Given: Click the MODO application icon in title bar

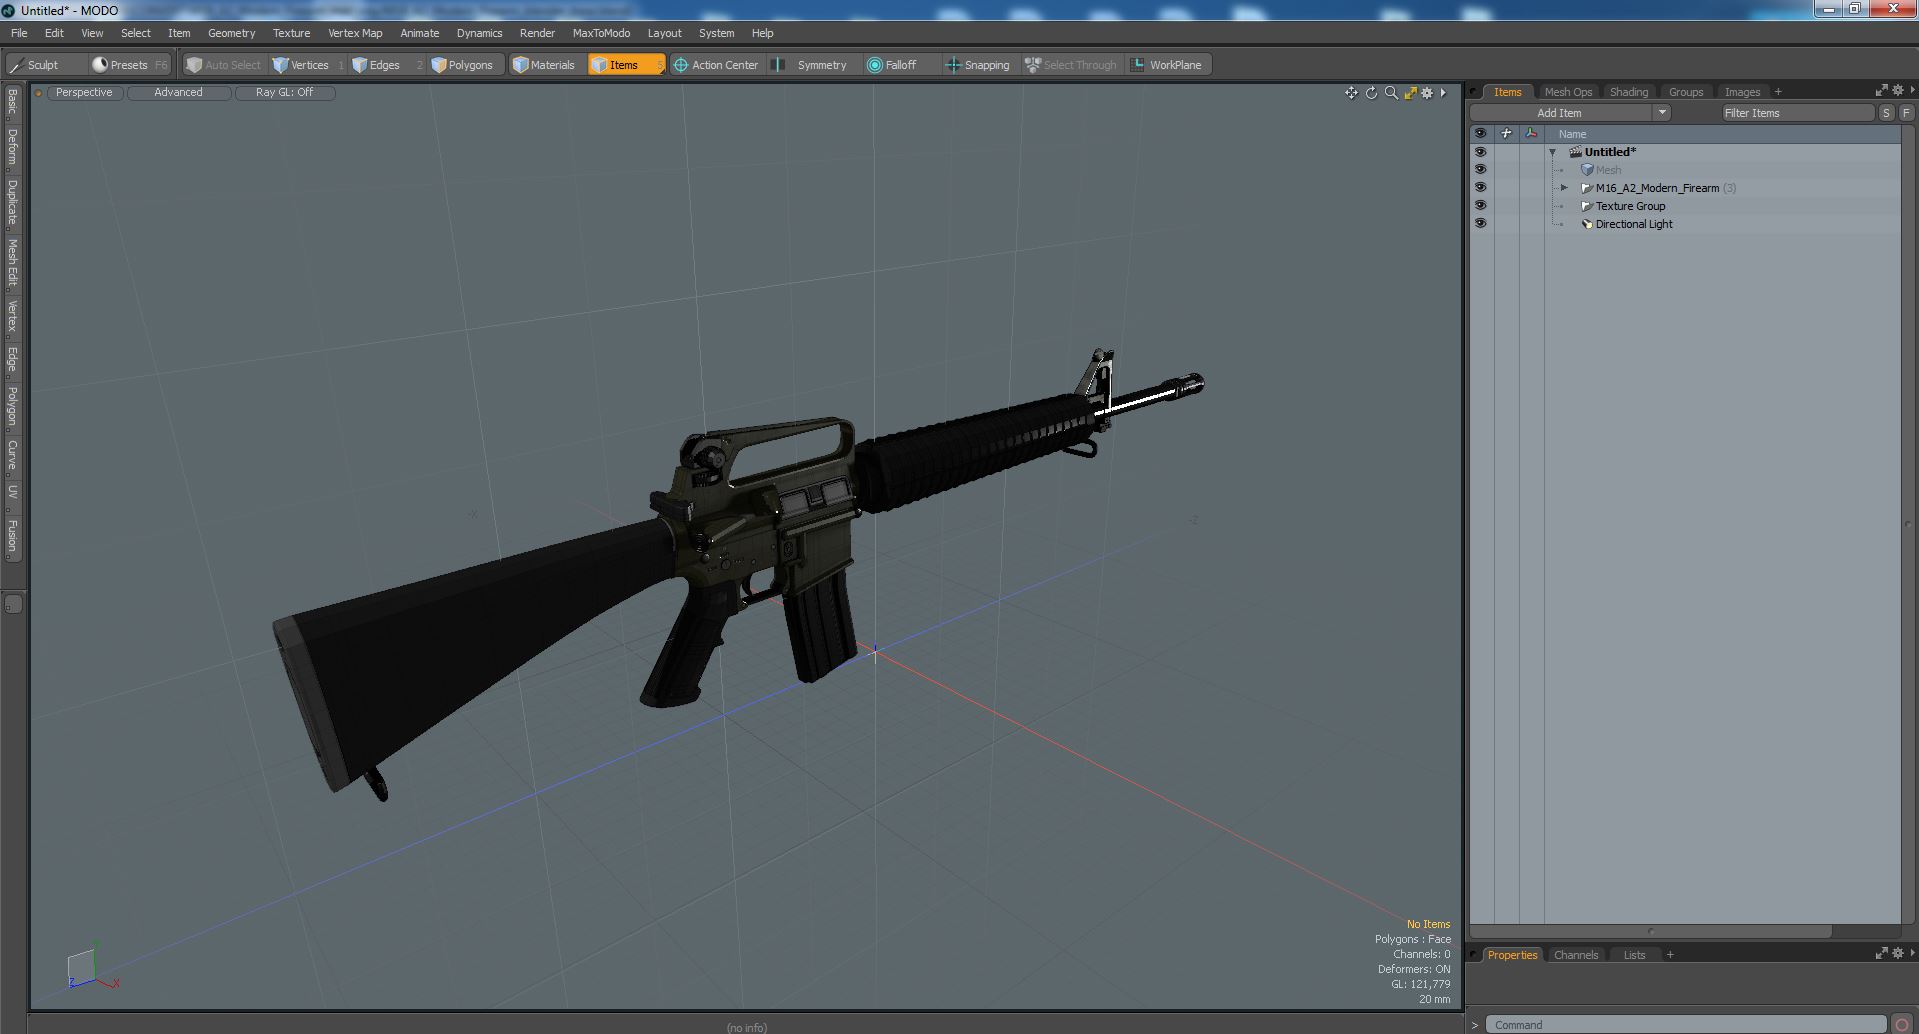Looking at the screenshot, I should point(9,10).
